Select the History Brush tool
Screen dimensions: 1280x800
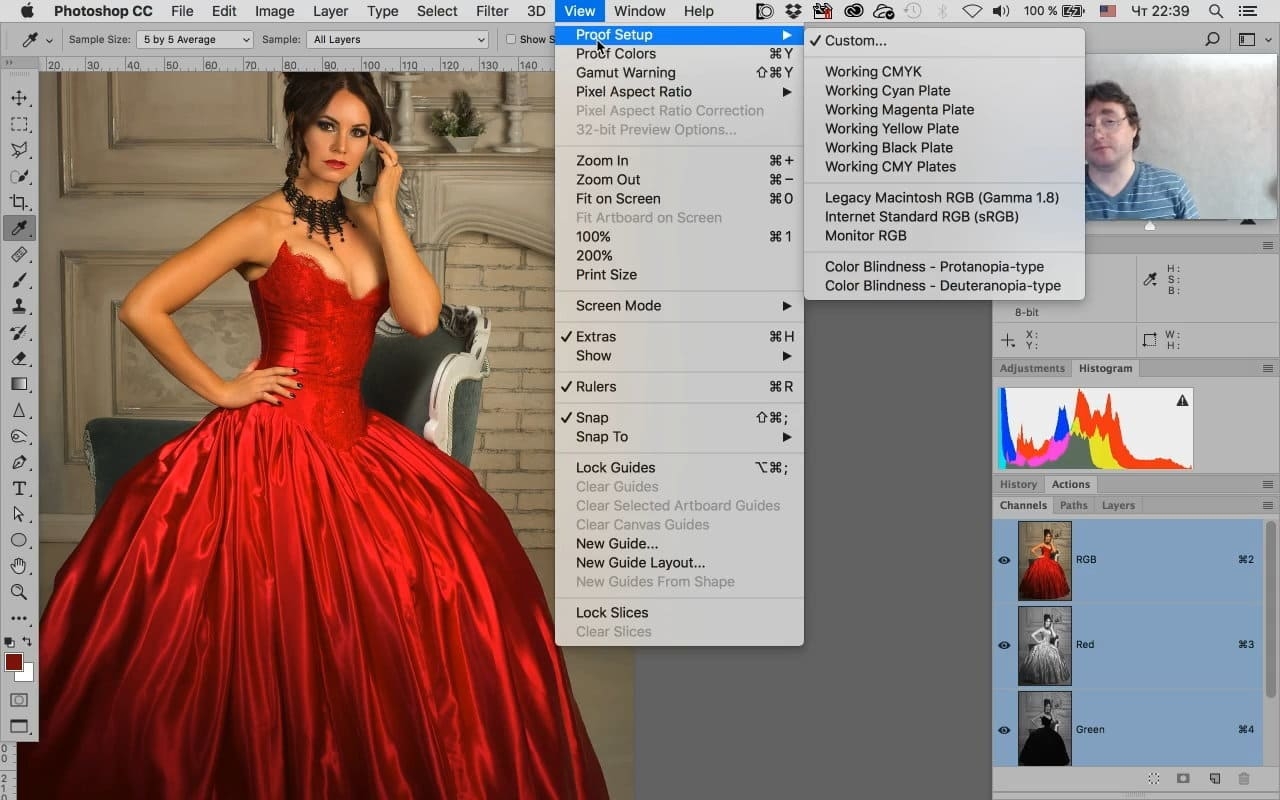19,332
